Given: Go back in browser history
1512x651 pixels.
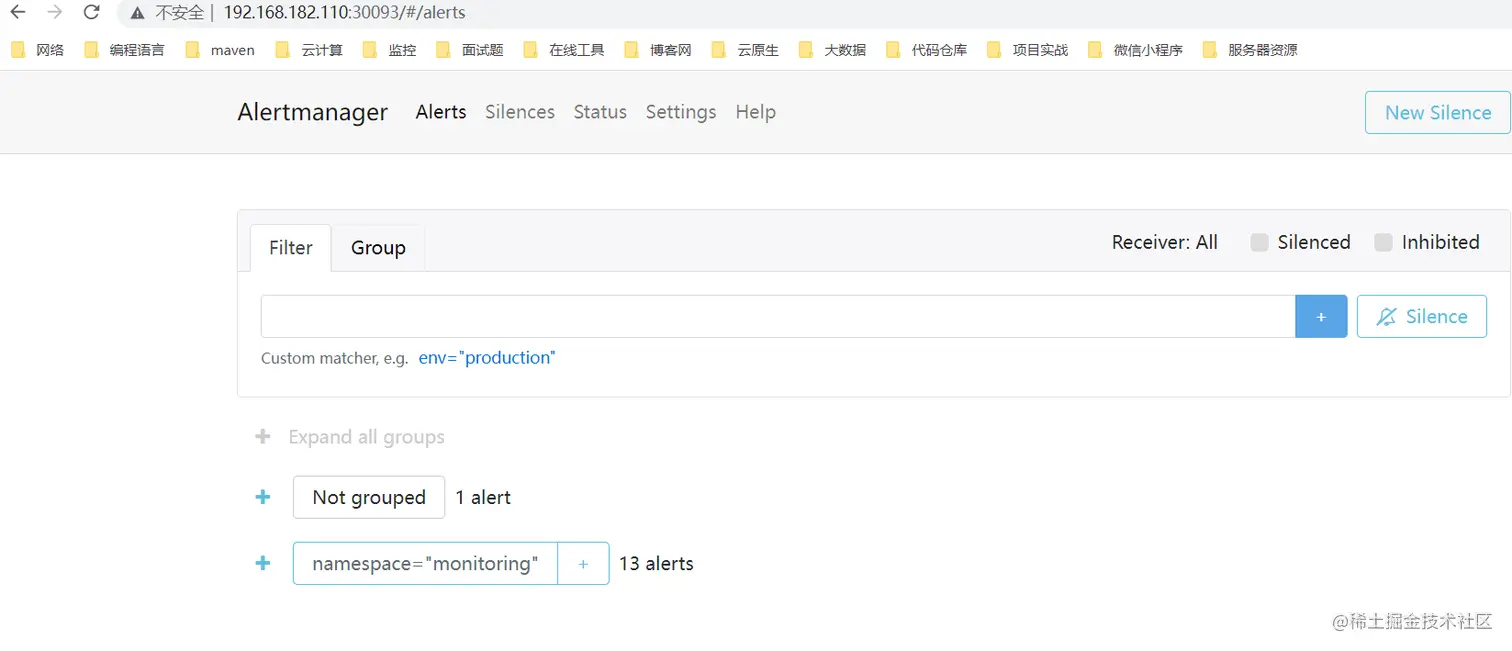Looking at the screenshot, I should pyautogui.click(x=18, y=12).
